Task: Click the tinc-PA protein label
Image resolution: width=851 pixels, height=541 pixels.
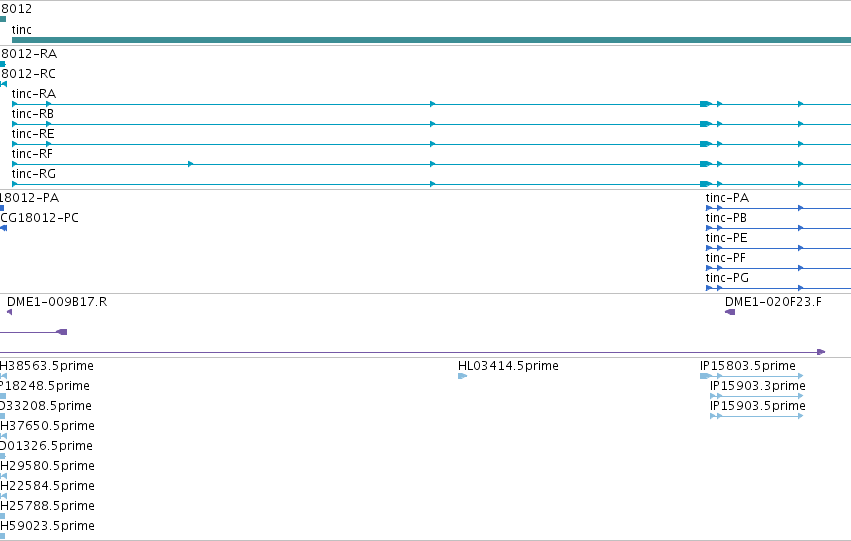Action: [727, 198]
